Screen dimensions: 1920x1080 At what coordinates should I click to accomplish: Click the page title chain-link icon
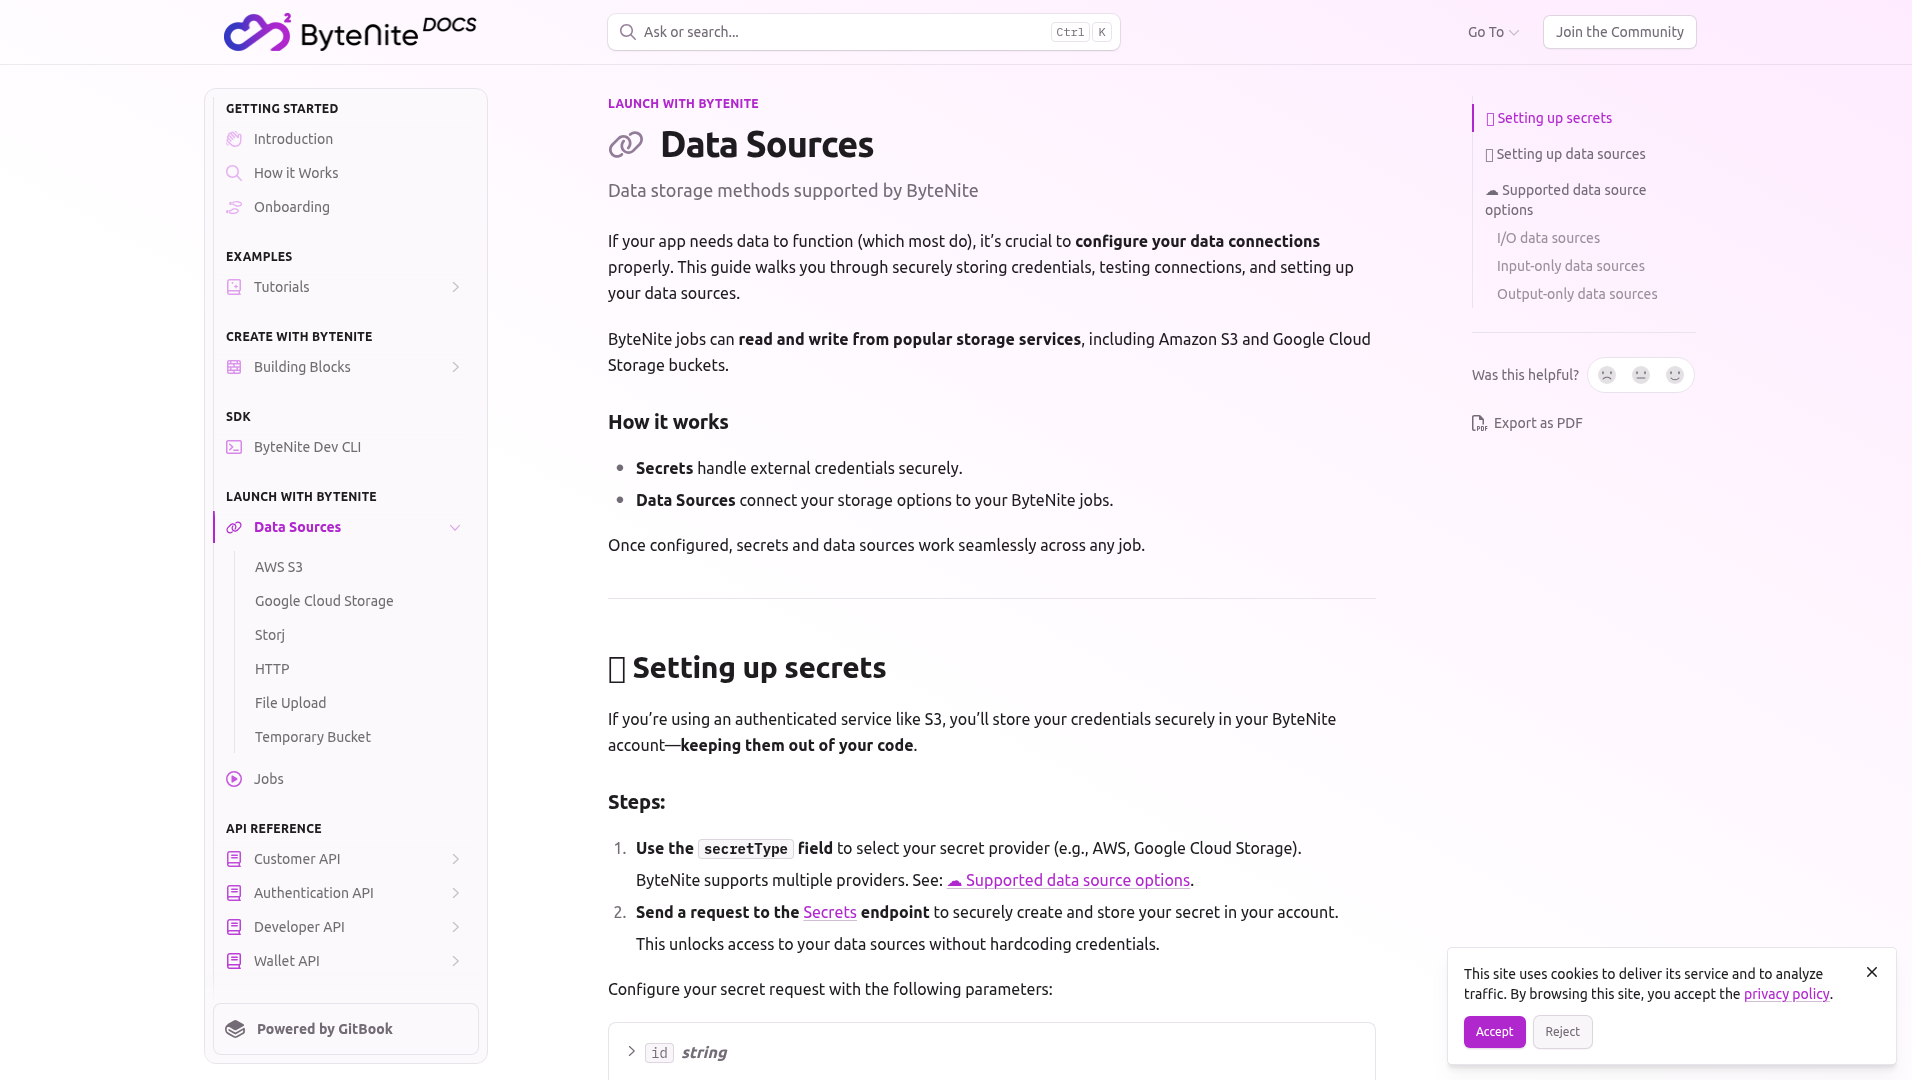tap(626, 145)
